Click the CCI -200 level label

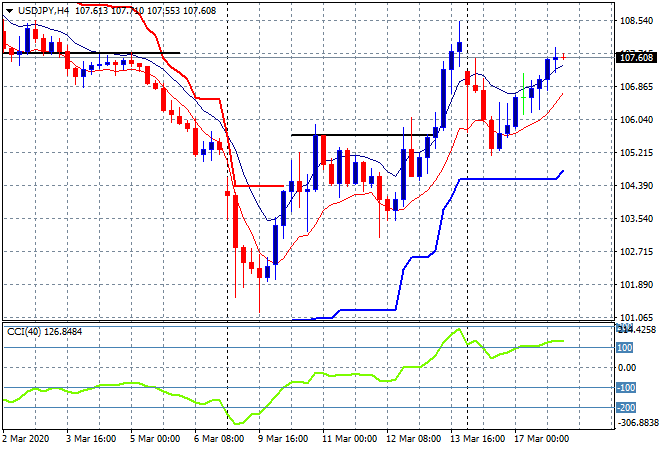(x=626, y=408)
